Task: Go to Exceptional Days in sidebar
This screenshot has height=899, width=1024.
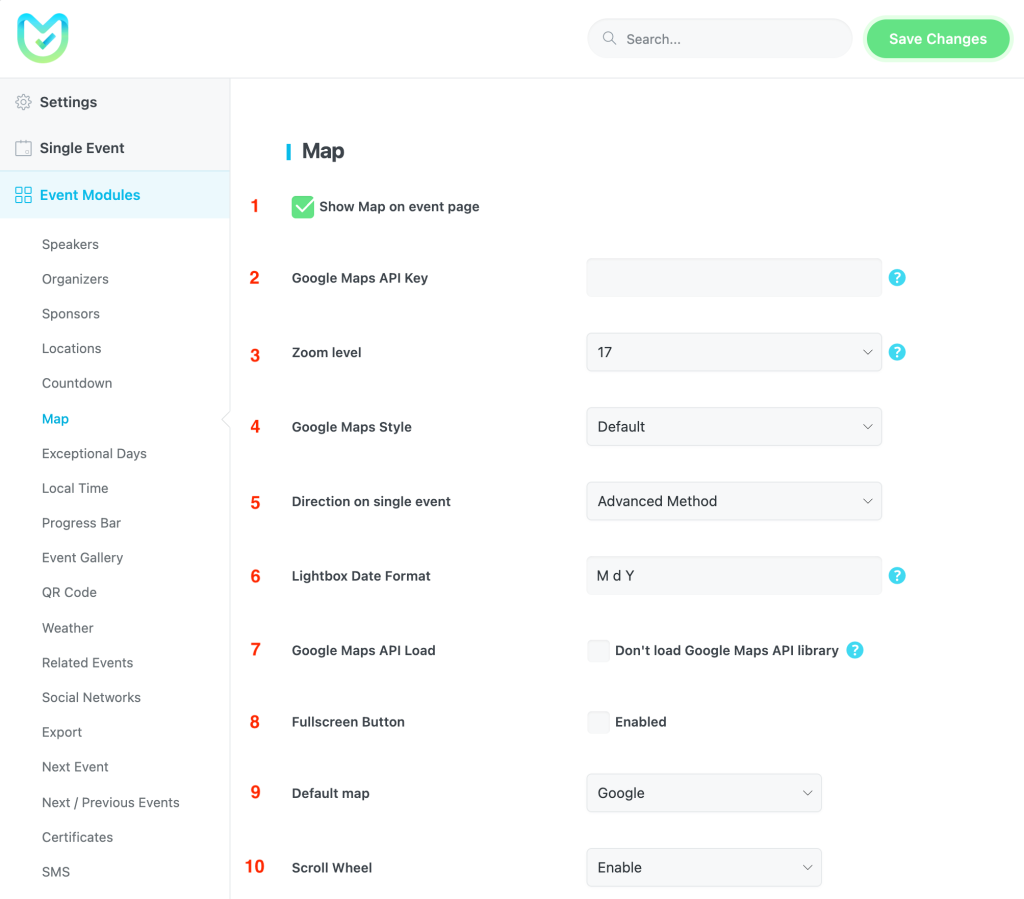Action: tap(94, 453)
